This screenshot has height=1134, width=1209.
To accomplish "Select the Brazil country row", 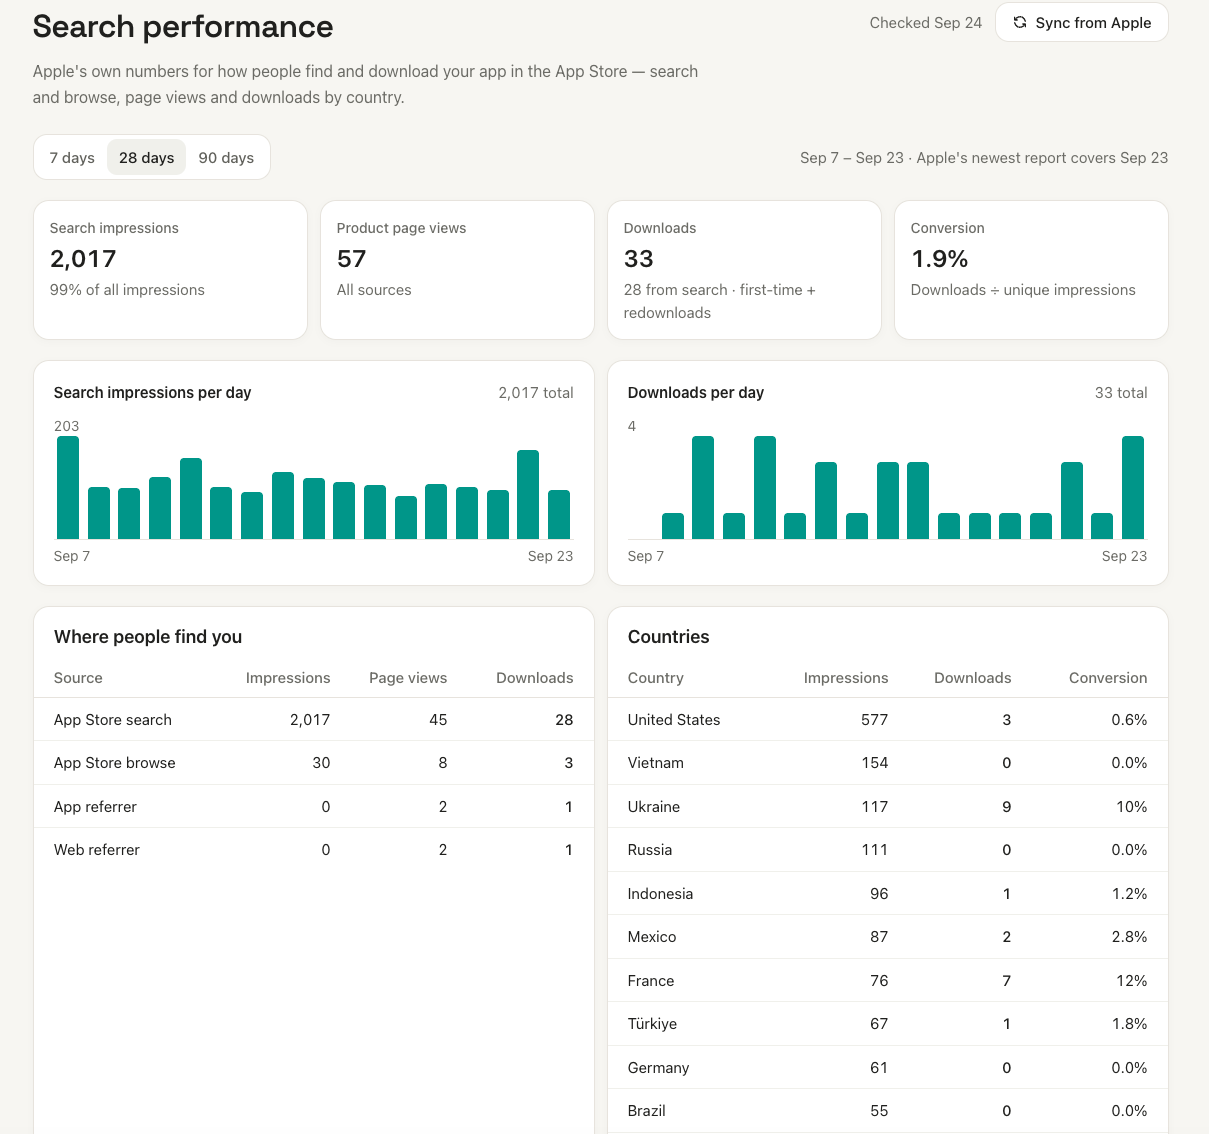I will 888,1110.
